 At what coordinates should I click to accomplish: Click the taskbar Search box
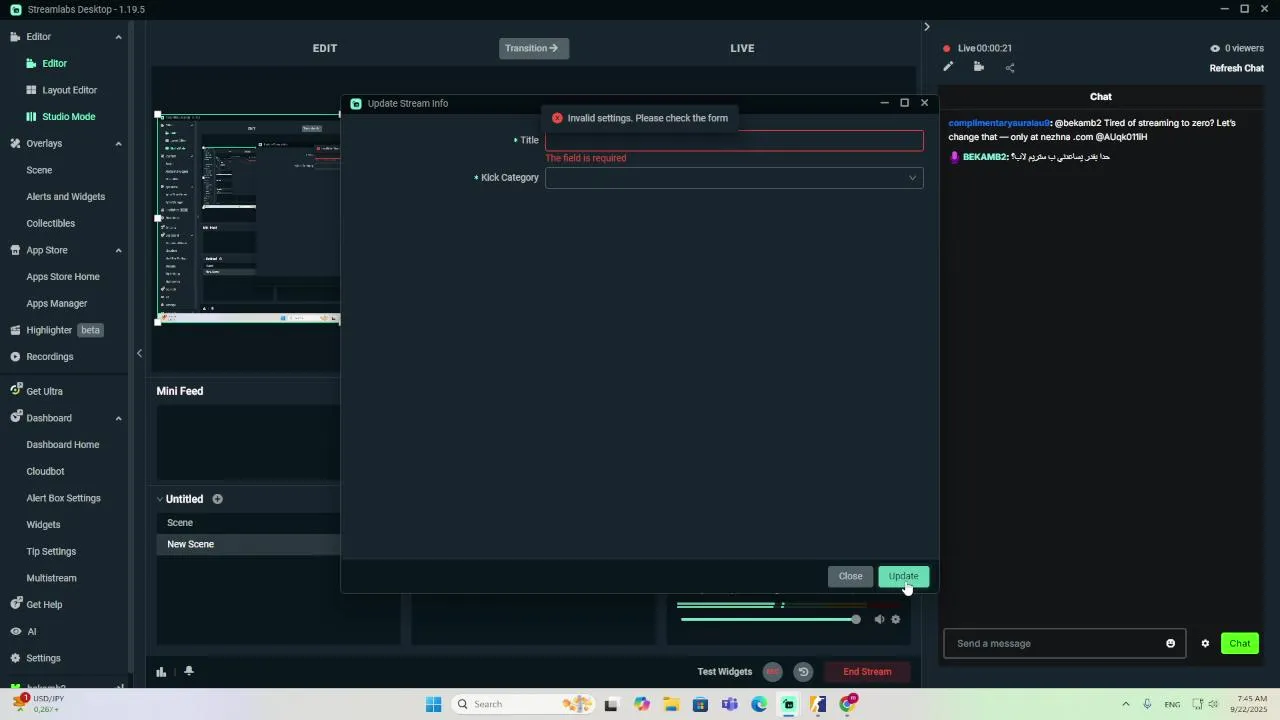click(x=522, y=704)
